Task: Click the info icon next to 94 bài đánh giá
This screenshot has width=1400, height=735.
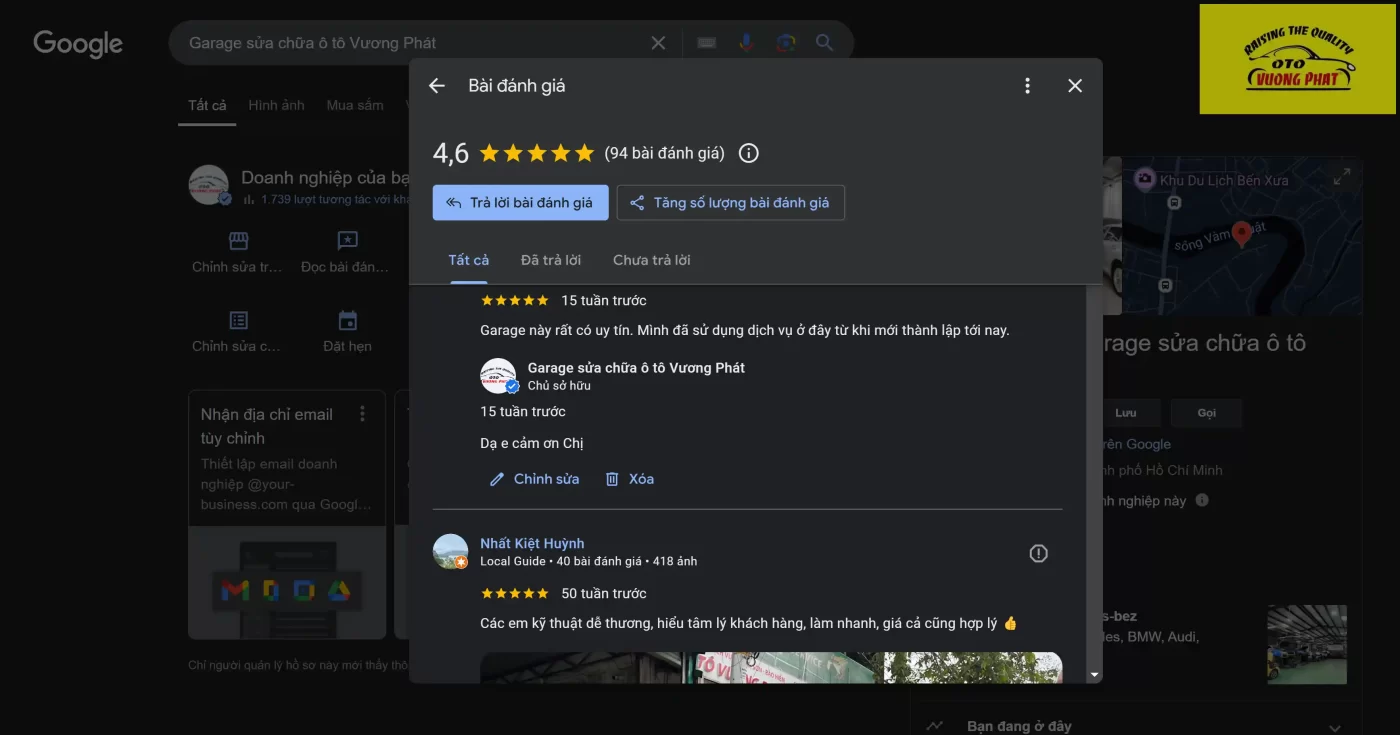Action: pos(748,153)
